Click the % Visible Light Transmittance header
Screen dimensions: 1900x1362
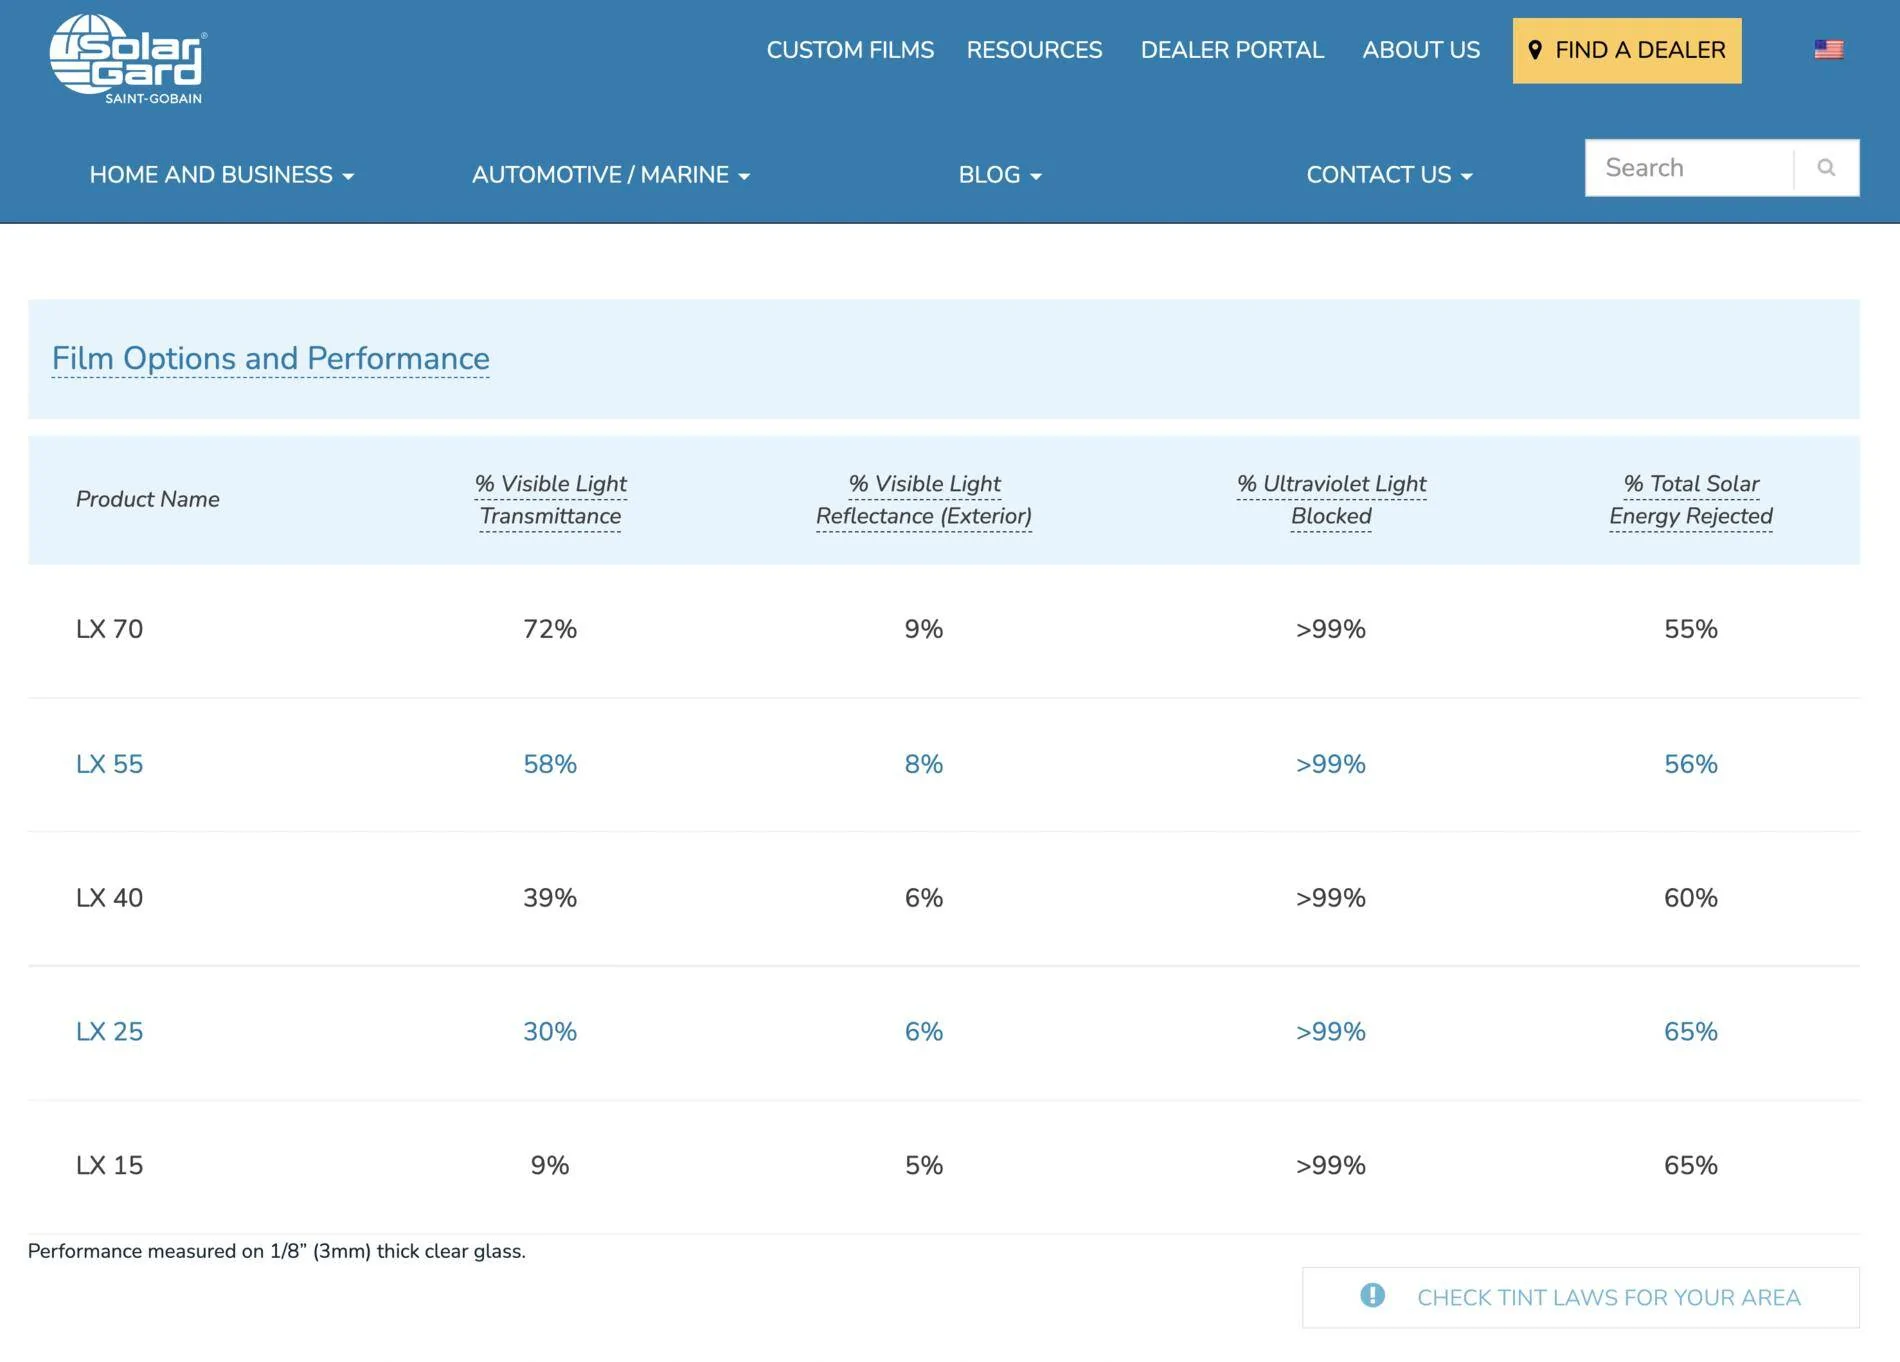pos(551,500)
